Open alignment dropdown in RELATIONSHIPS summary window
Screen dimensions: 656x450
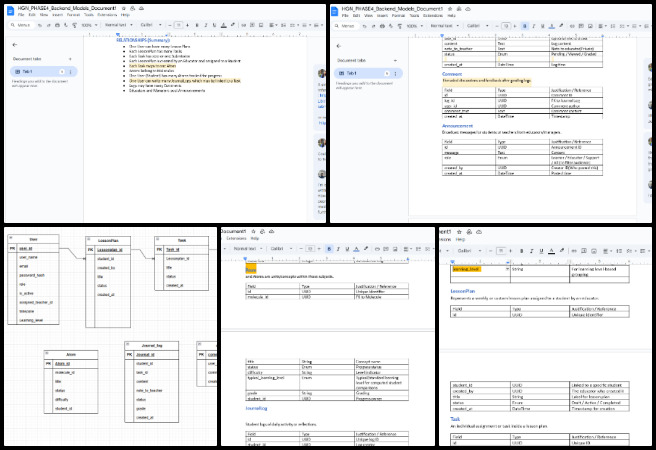click(x=273, y=25)
